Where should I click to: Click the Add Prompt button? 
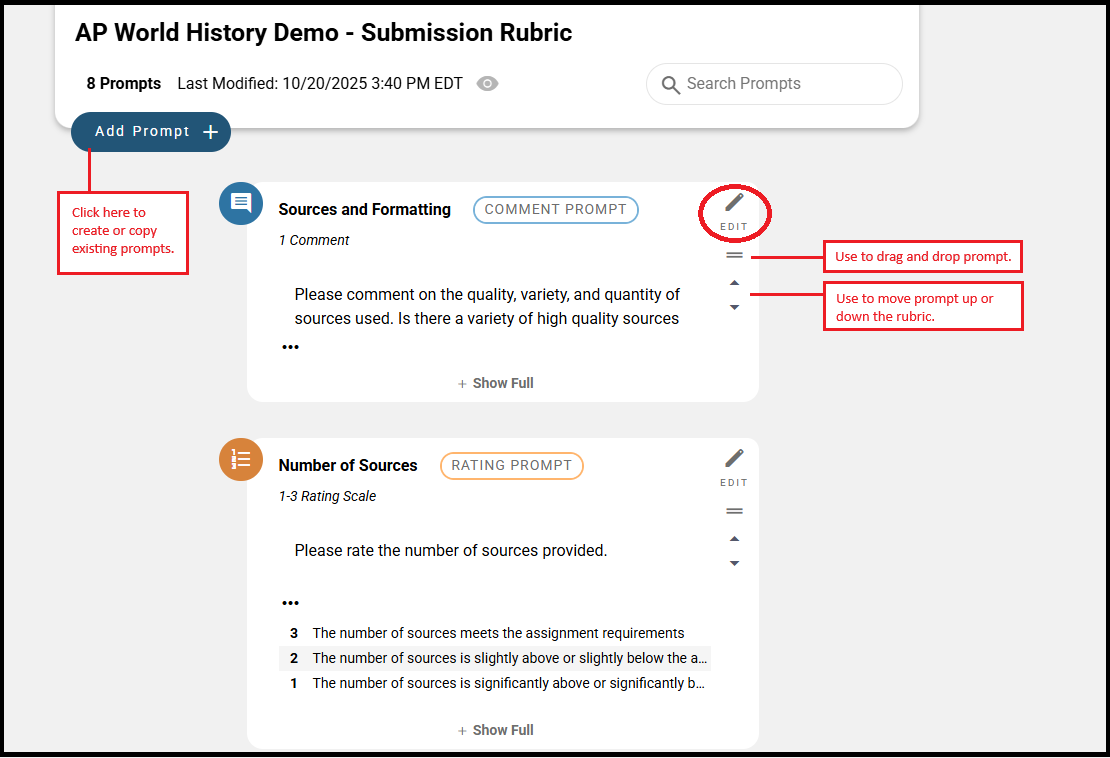tap(151, 132)
